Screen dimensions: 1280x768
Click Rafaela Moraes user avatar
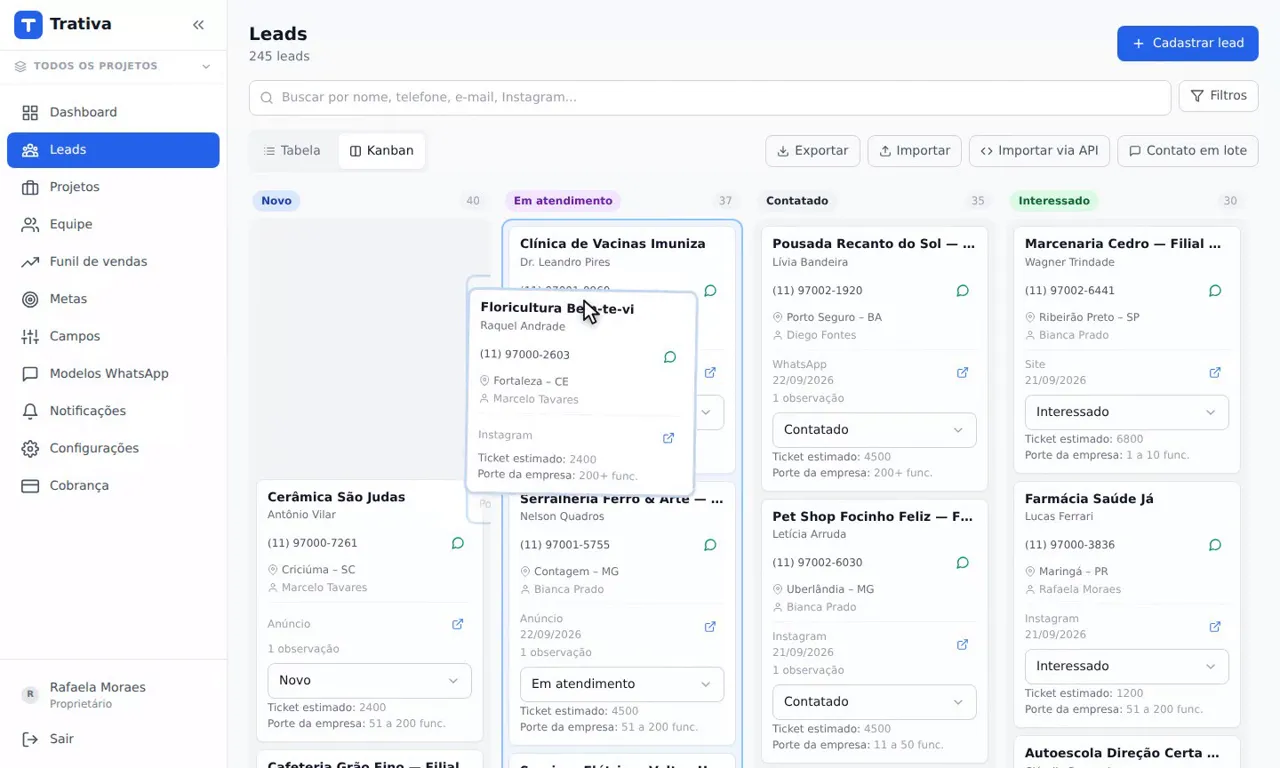pos(30,694)
